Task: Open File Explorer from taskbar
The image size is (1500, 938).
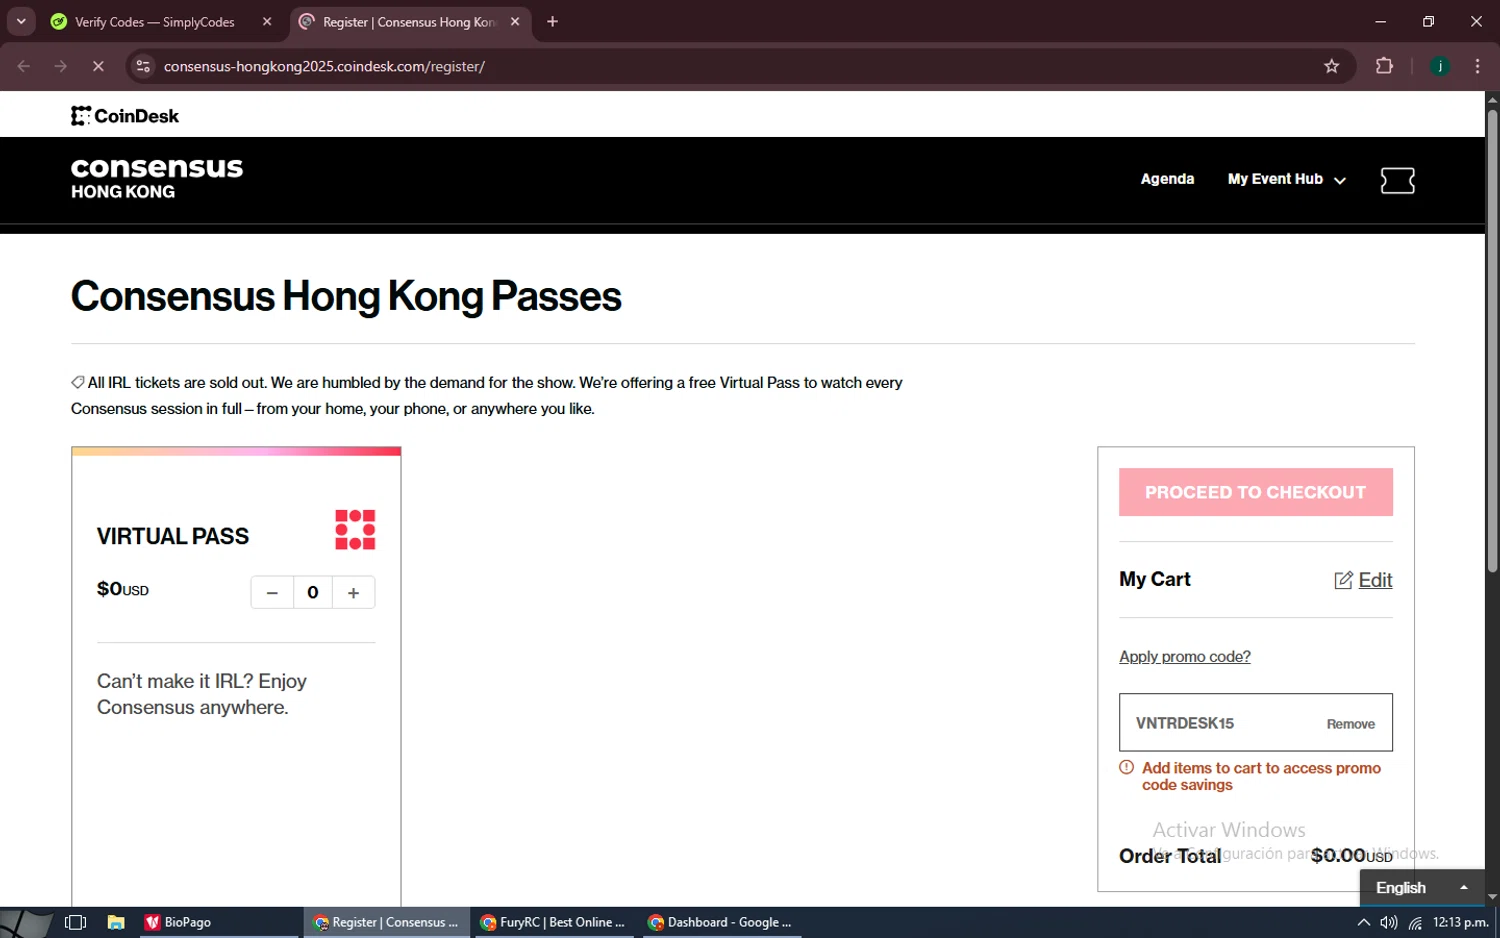Action: (116, 922)
